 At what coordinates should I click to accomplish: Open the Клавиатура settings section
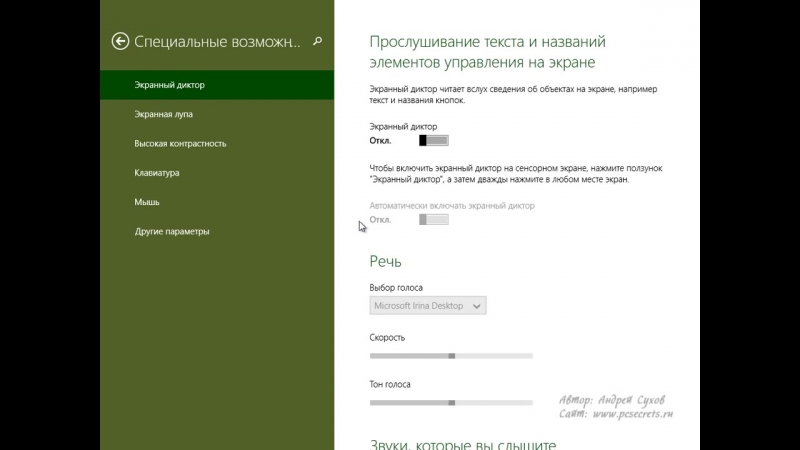coord(217,173)
